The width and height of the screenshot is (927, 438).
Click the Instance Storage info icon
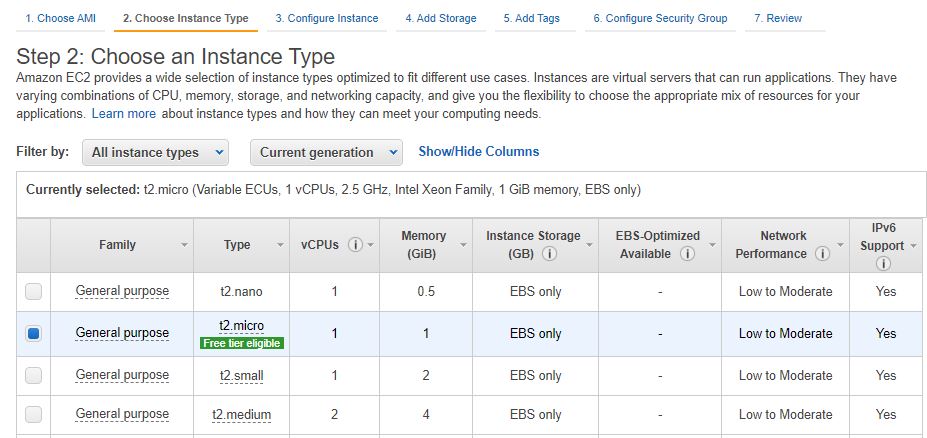click(x=549, y=254)
